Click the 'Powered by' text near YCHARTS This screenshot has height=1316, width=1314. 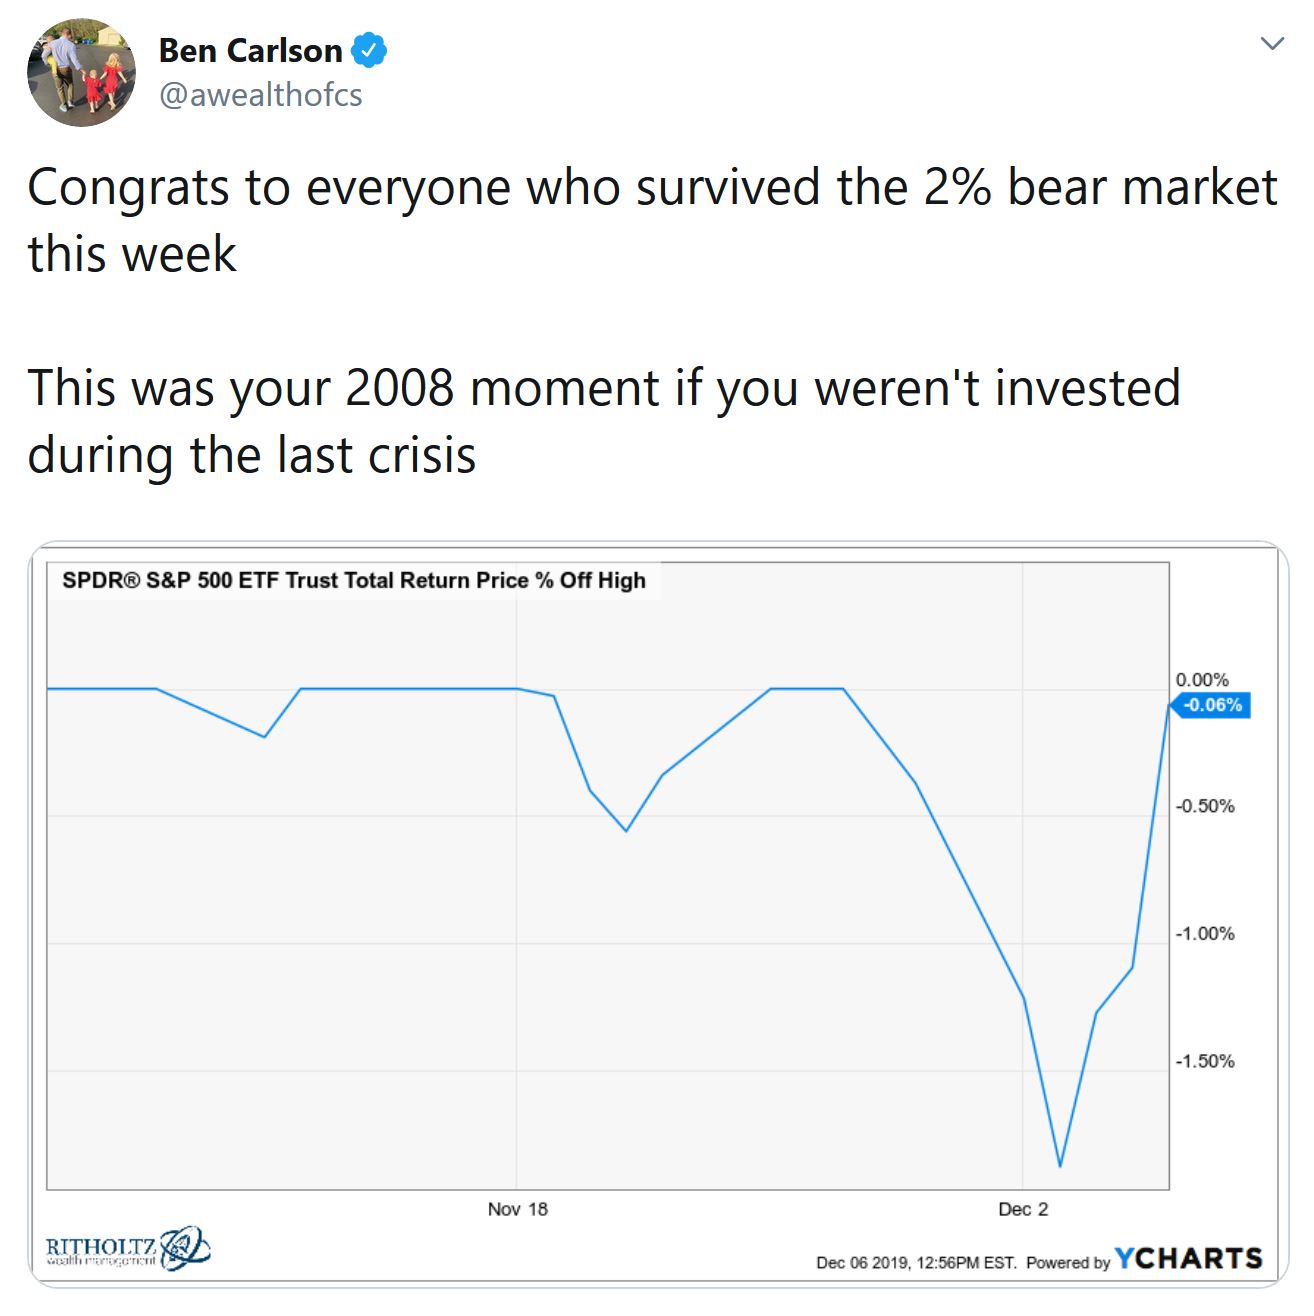coord(1068,1262)
